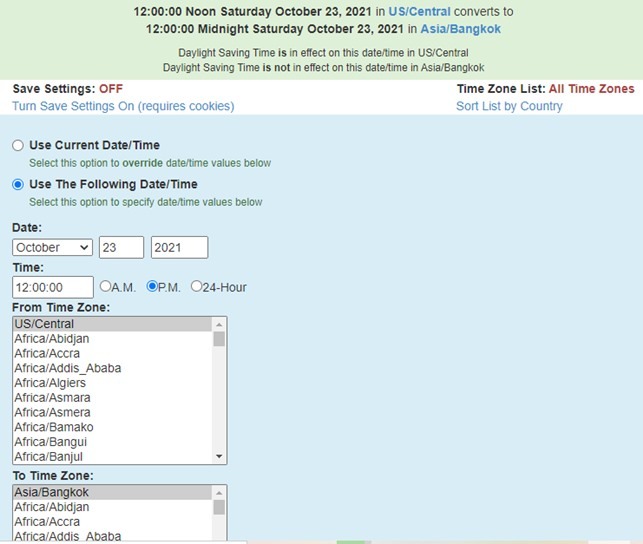This screenshot has width=643, height=544.
Task: Click the time field showing 12:00:00
Action: point(53,287)
